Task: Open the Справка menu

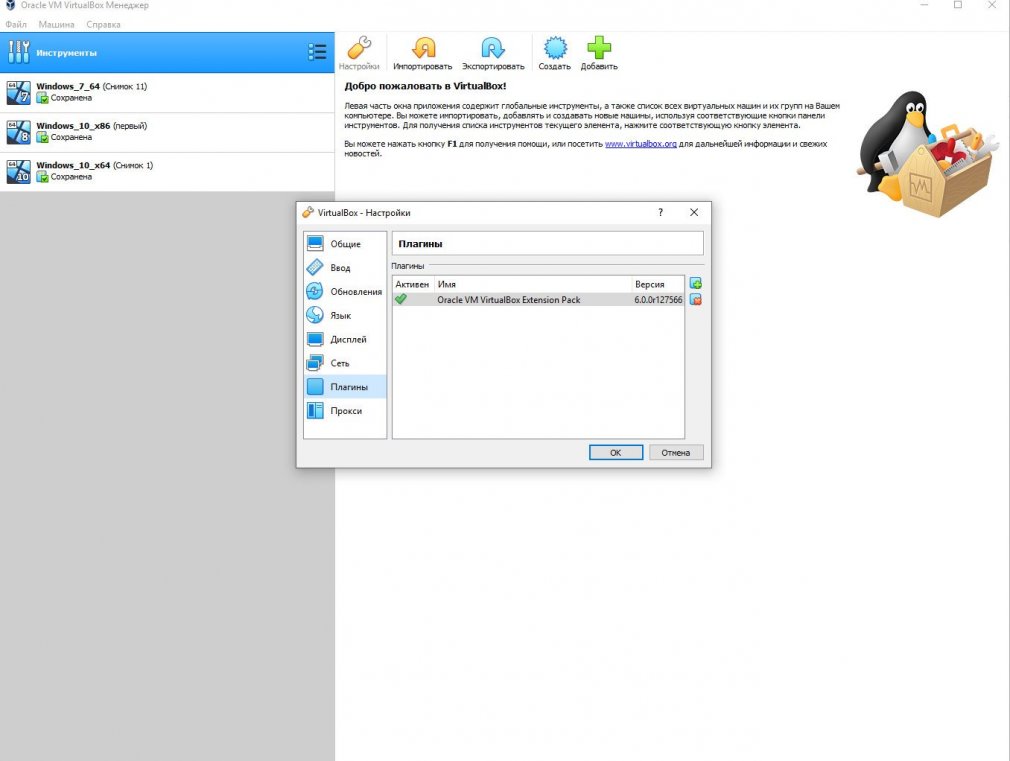Action: pos(103,24)
